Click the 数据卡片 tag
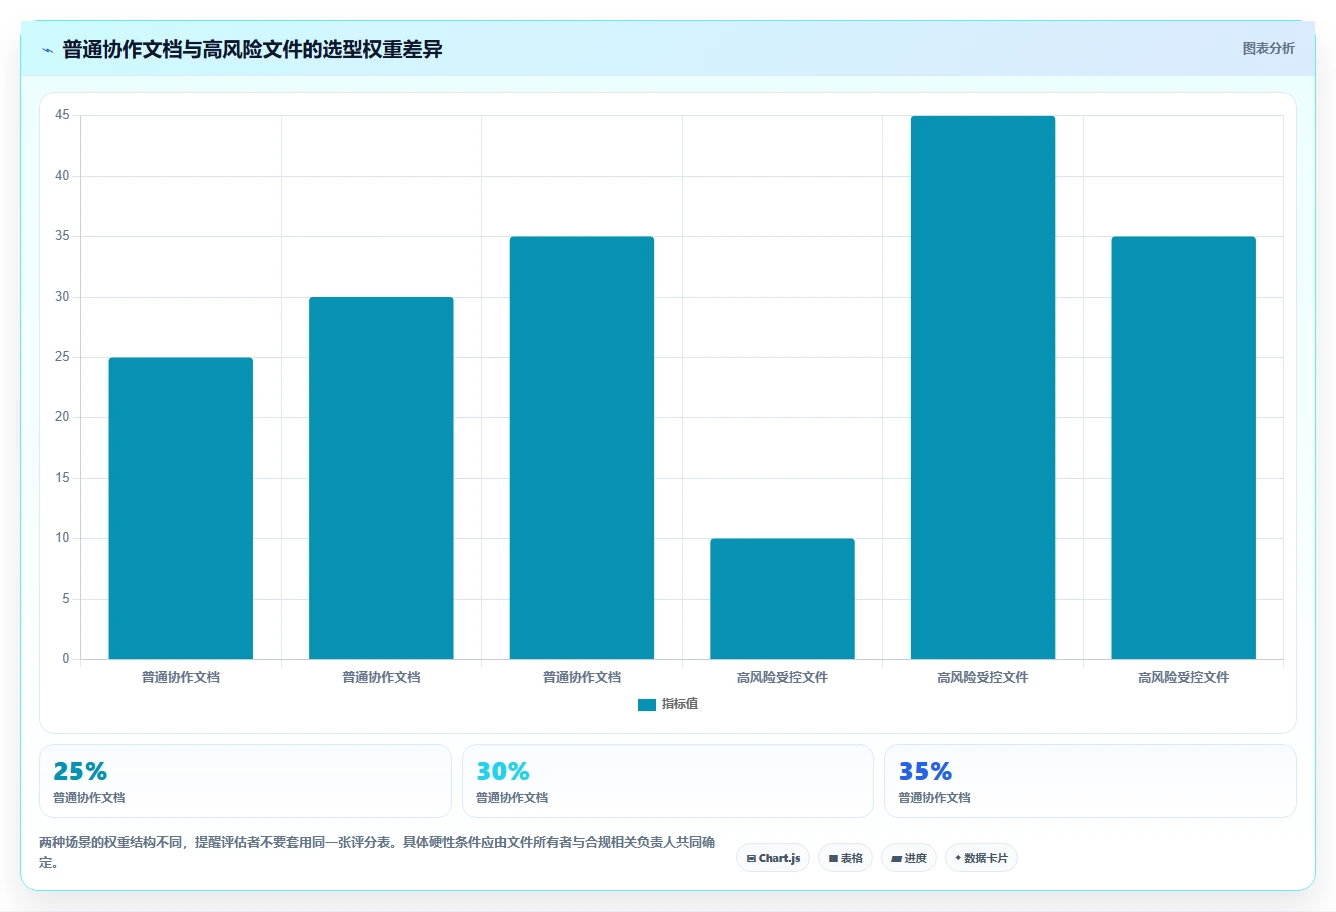The image size is (1336, 912). 981,858
